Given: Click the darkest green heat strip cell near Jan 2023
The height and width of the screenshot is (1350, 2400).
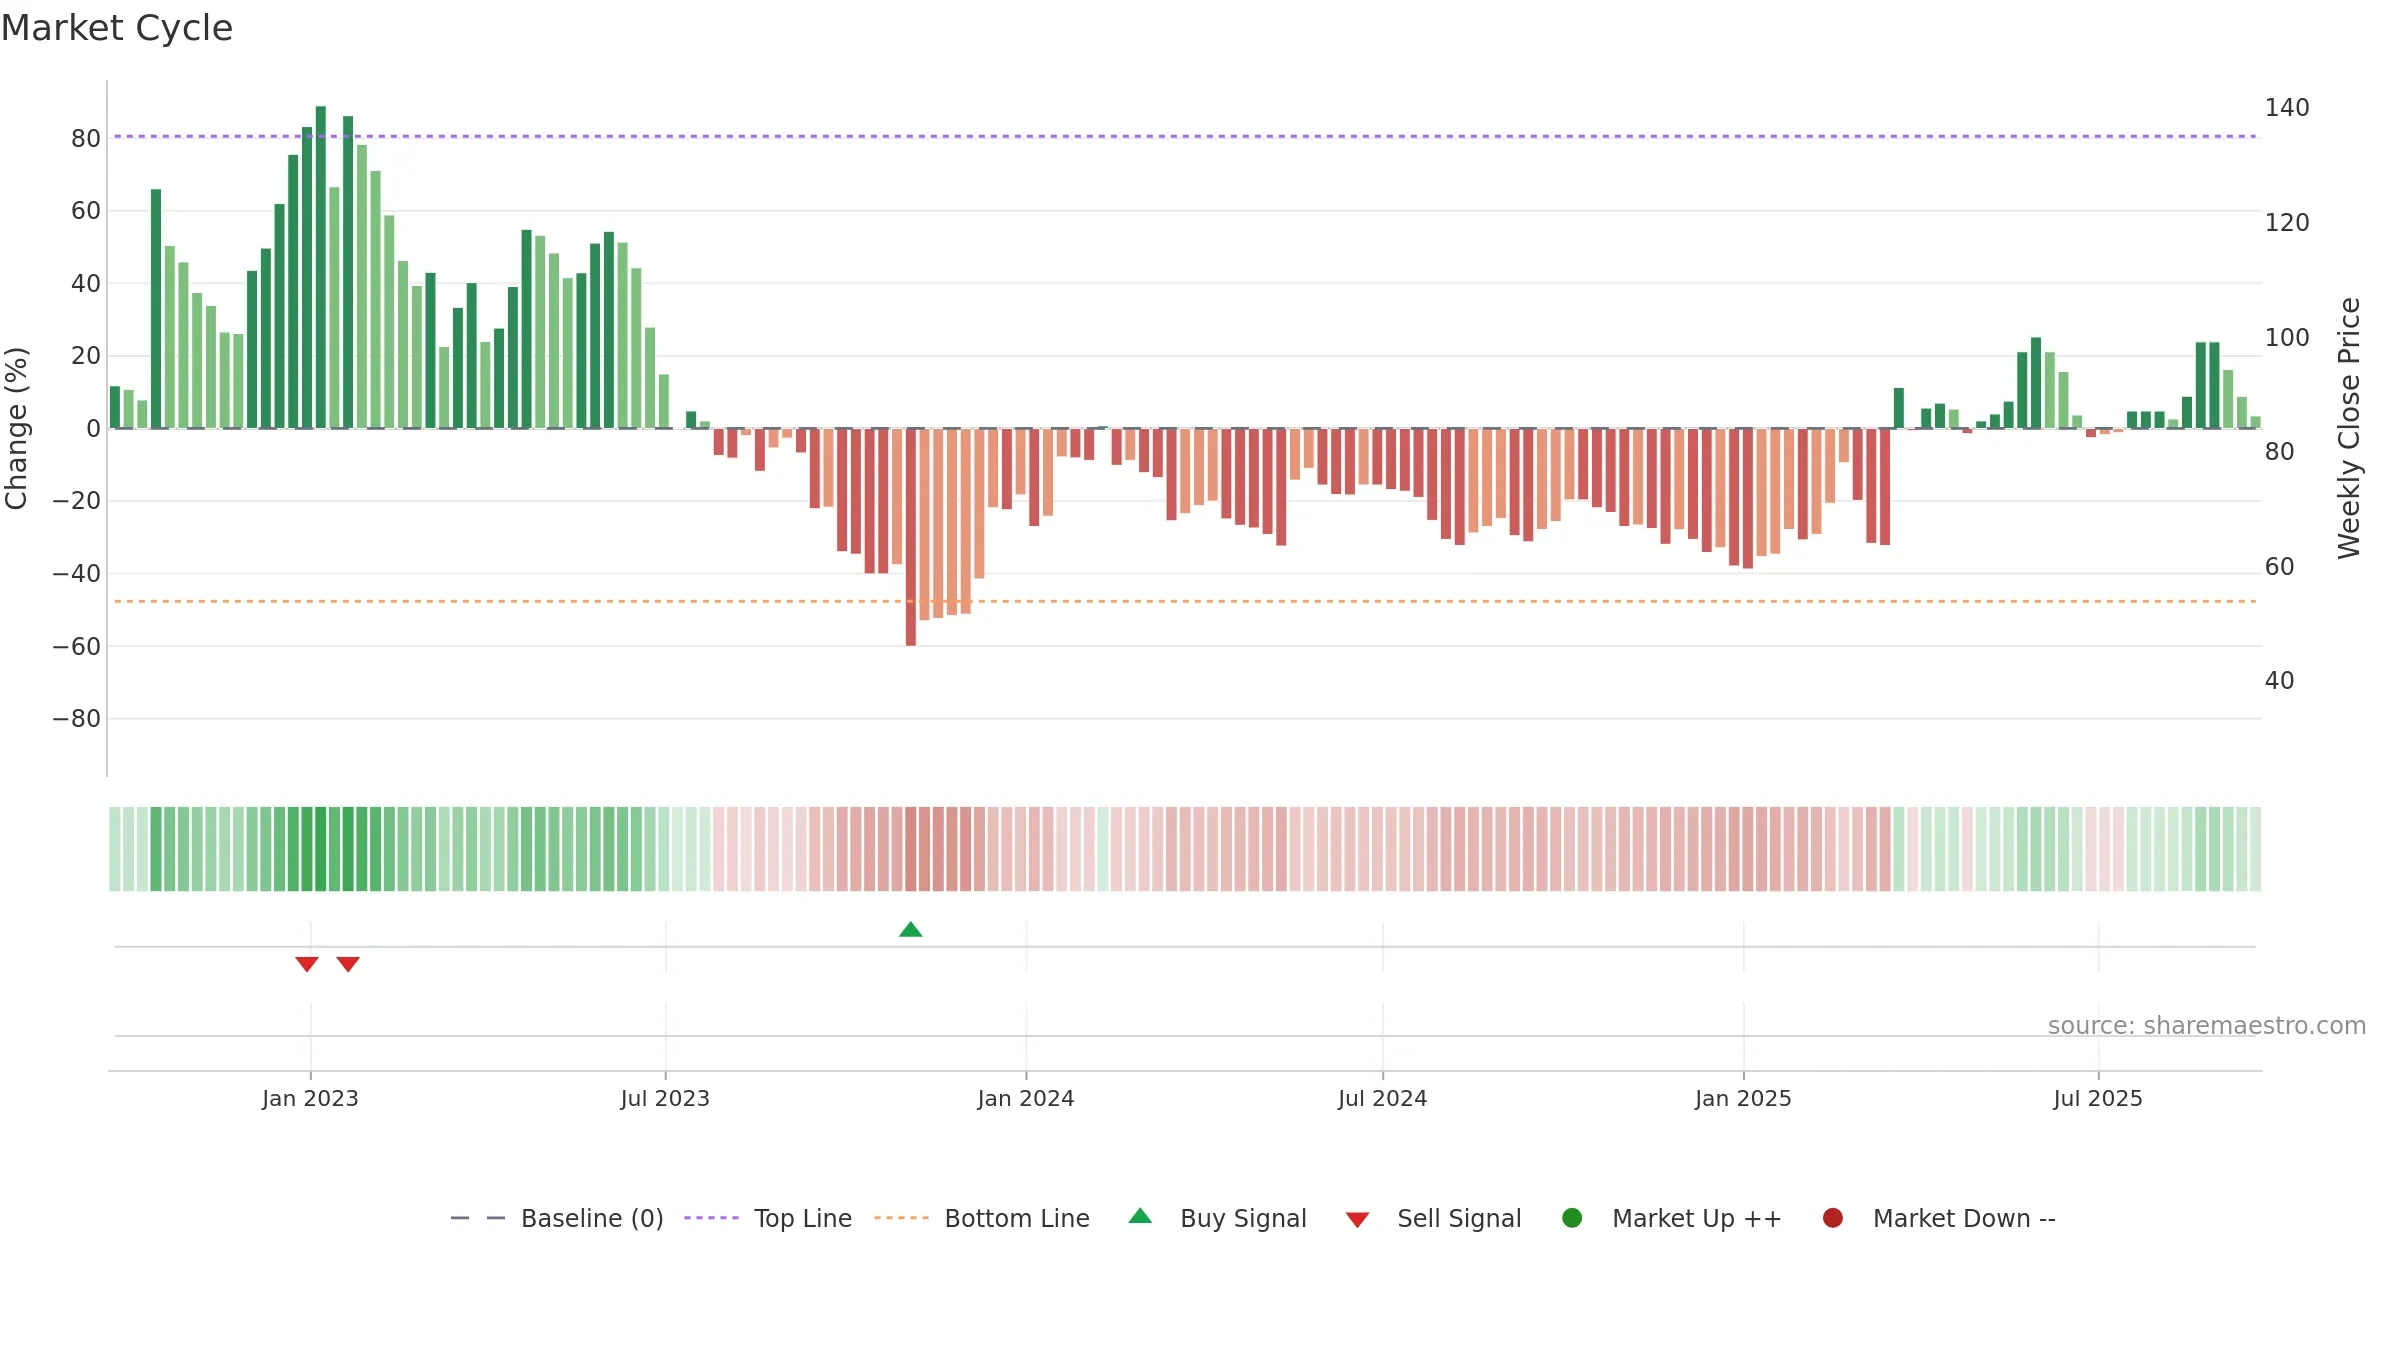Looking at the screenshot, I should tap(321, 849).
